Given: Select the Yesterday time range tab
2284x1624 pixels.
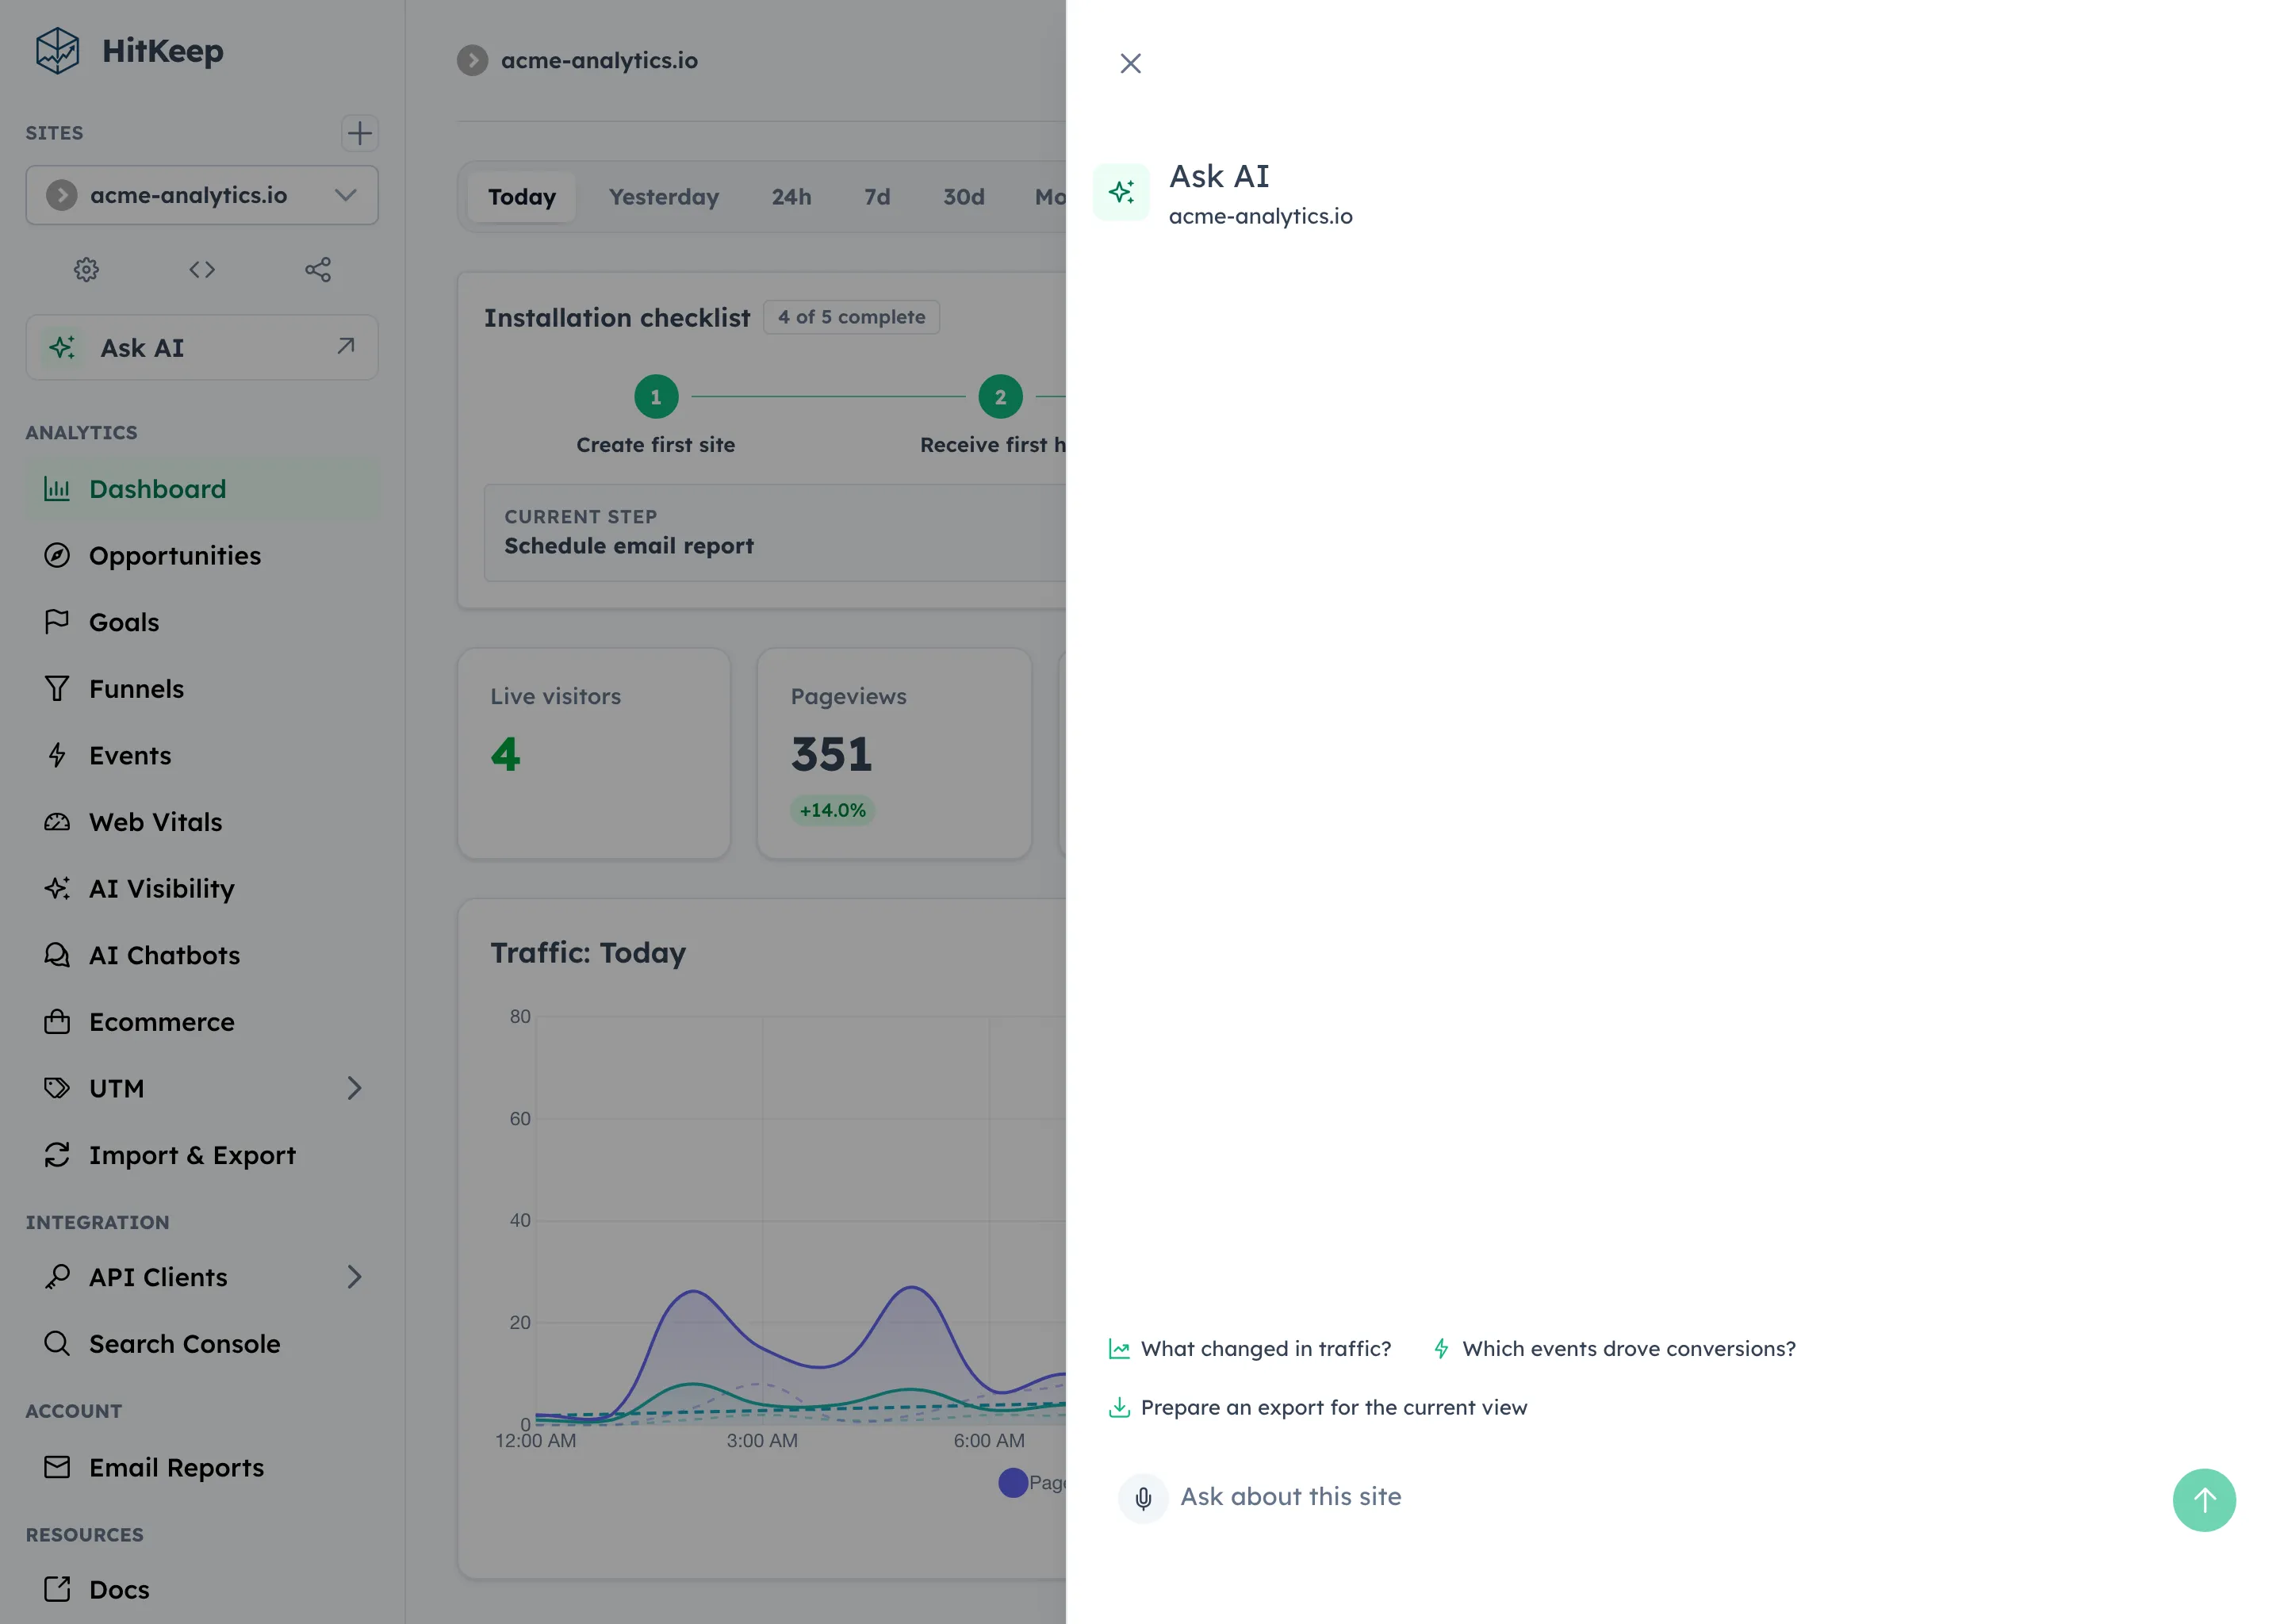Looking at the screenshot, I should tap(664, 197).
